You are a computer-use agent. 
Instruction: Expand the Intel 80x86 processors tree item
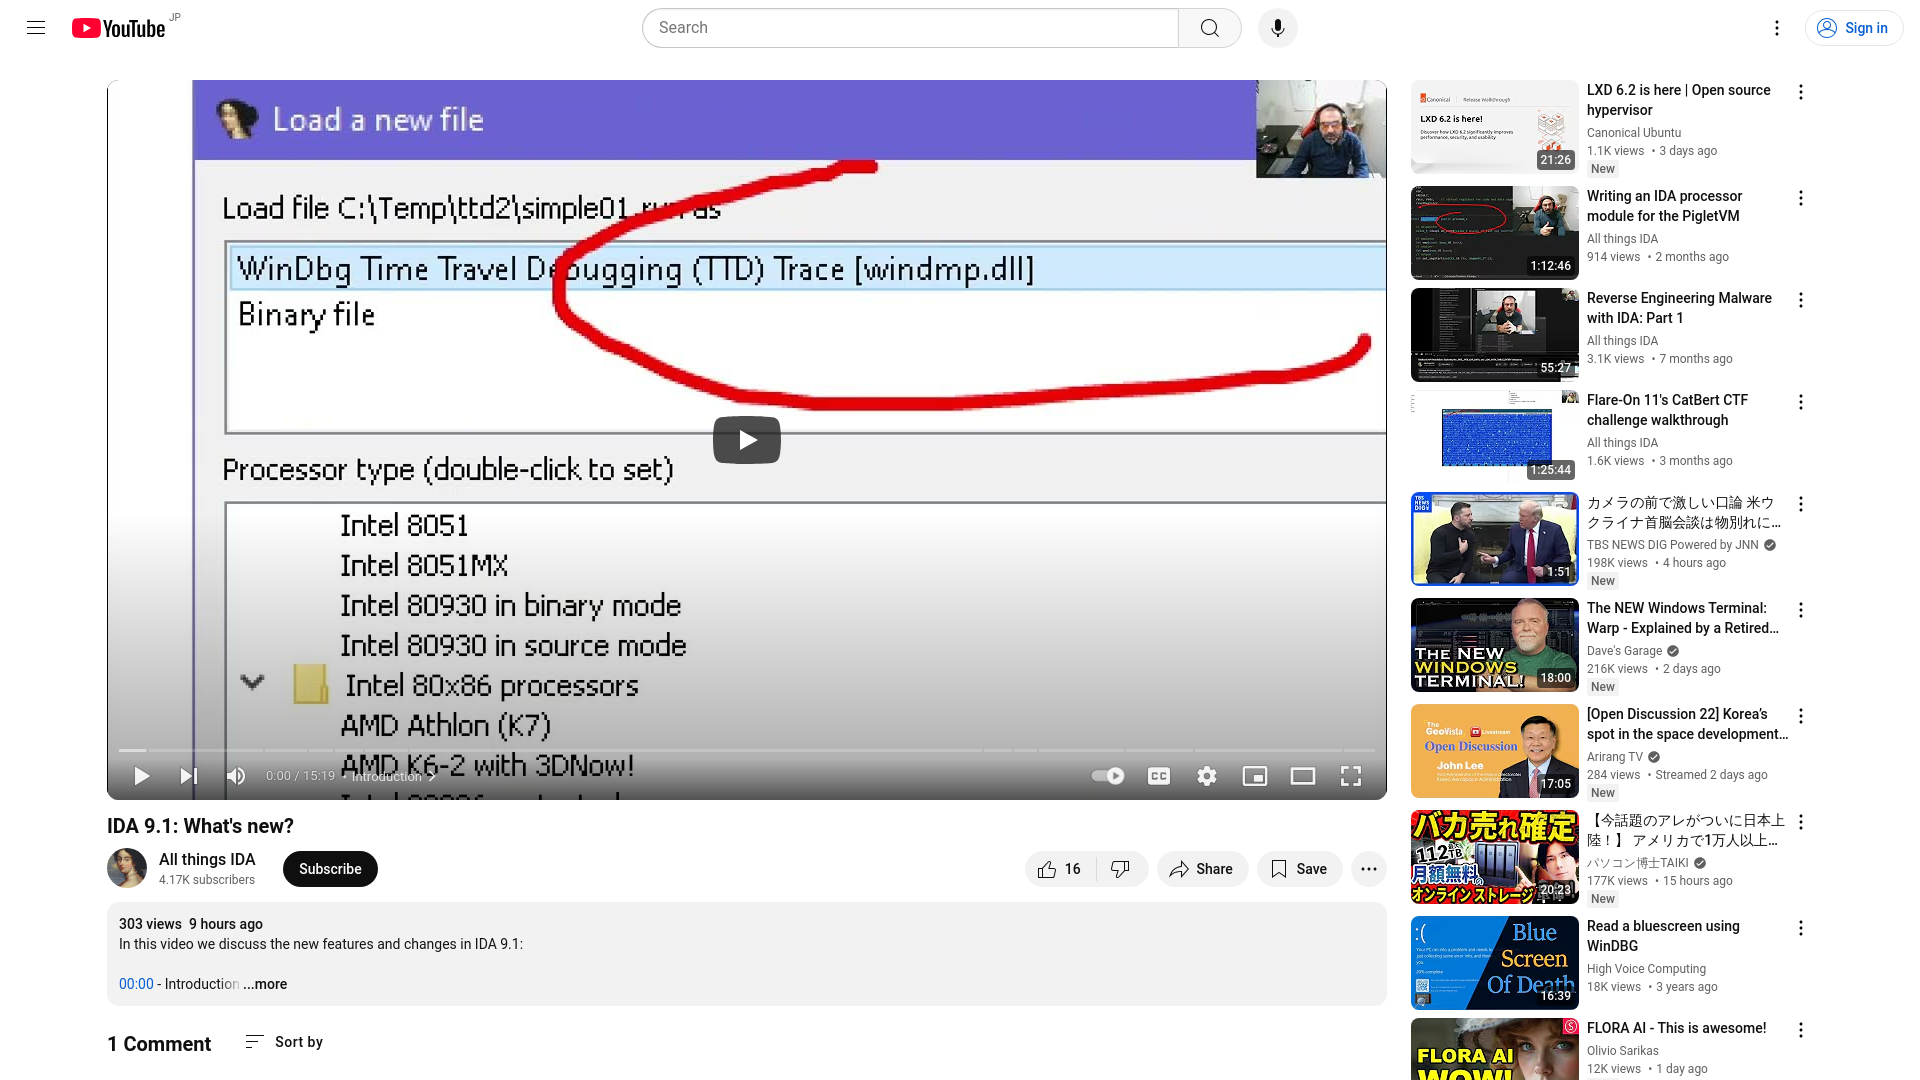click(251, 683)
